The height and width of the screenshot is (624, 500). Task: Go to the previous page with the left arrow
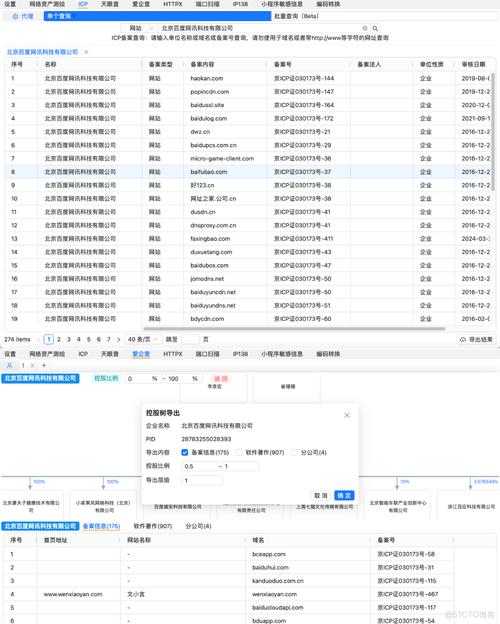(x=38, y=339)
